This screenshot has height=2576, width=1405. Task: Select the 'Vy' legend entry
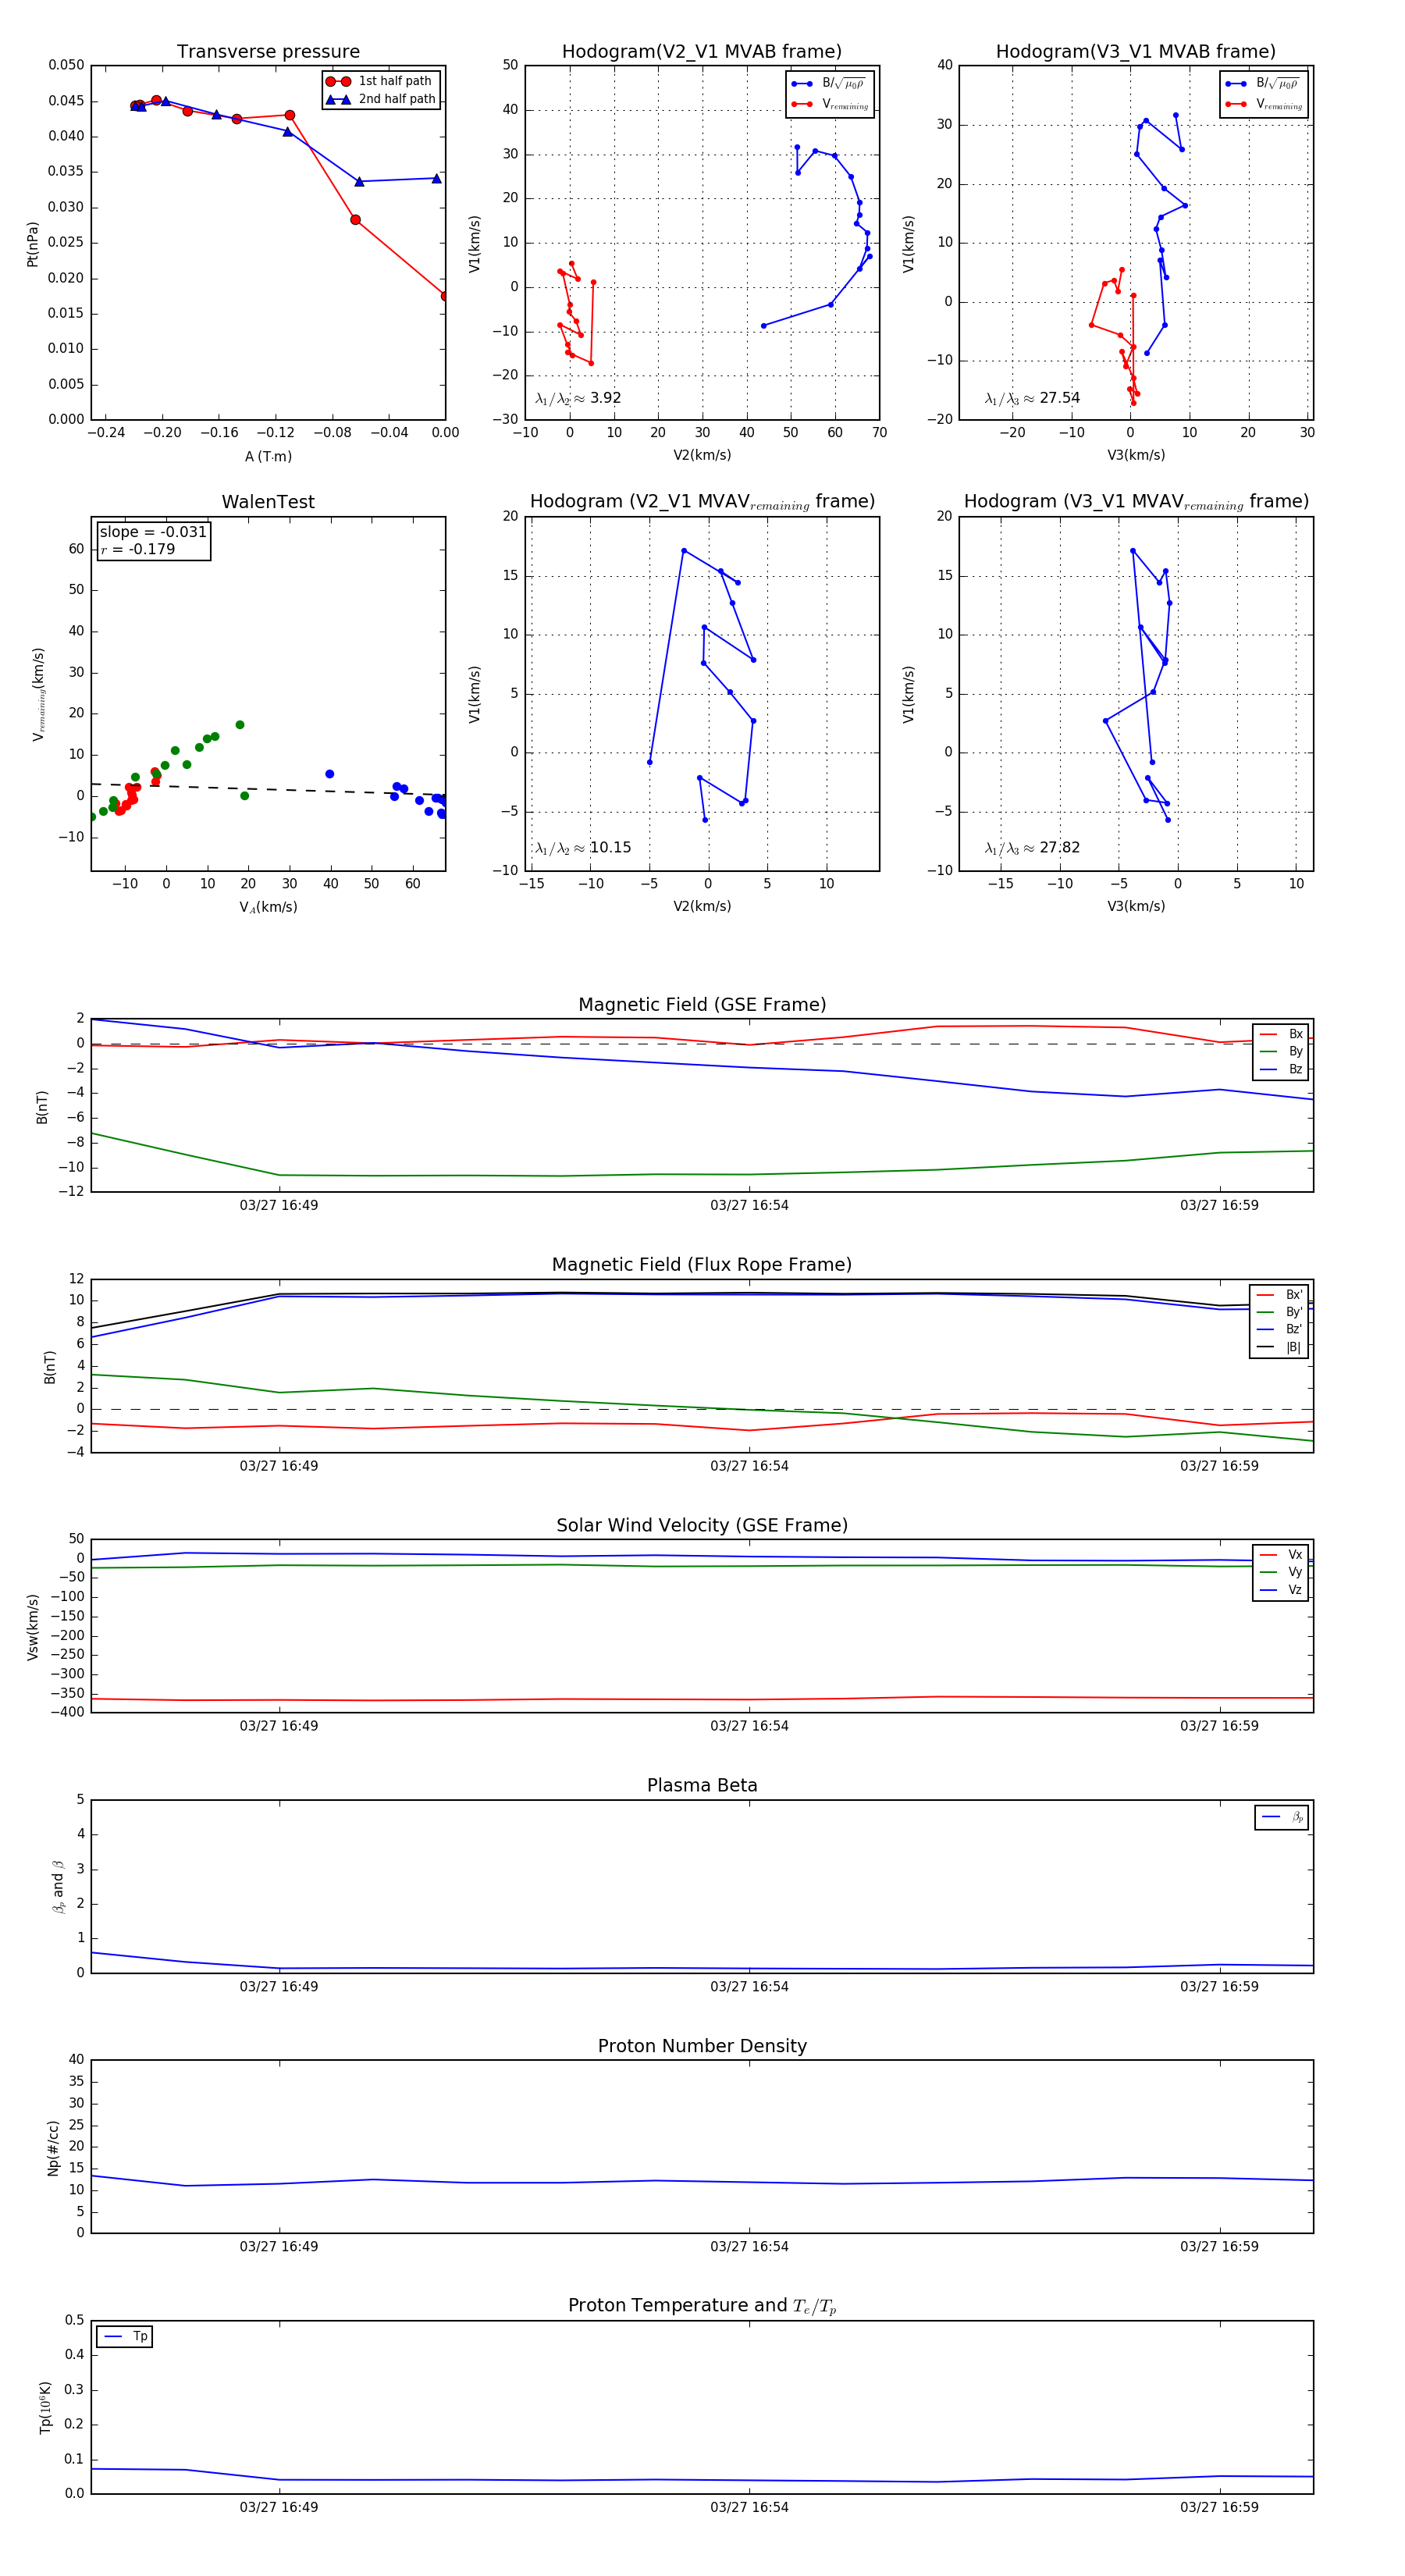[x=1281, y=1572]
